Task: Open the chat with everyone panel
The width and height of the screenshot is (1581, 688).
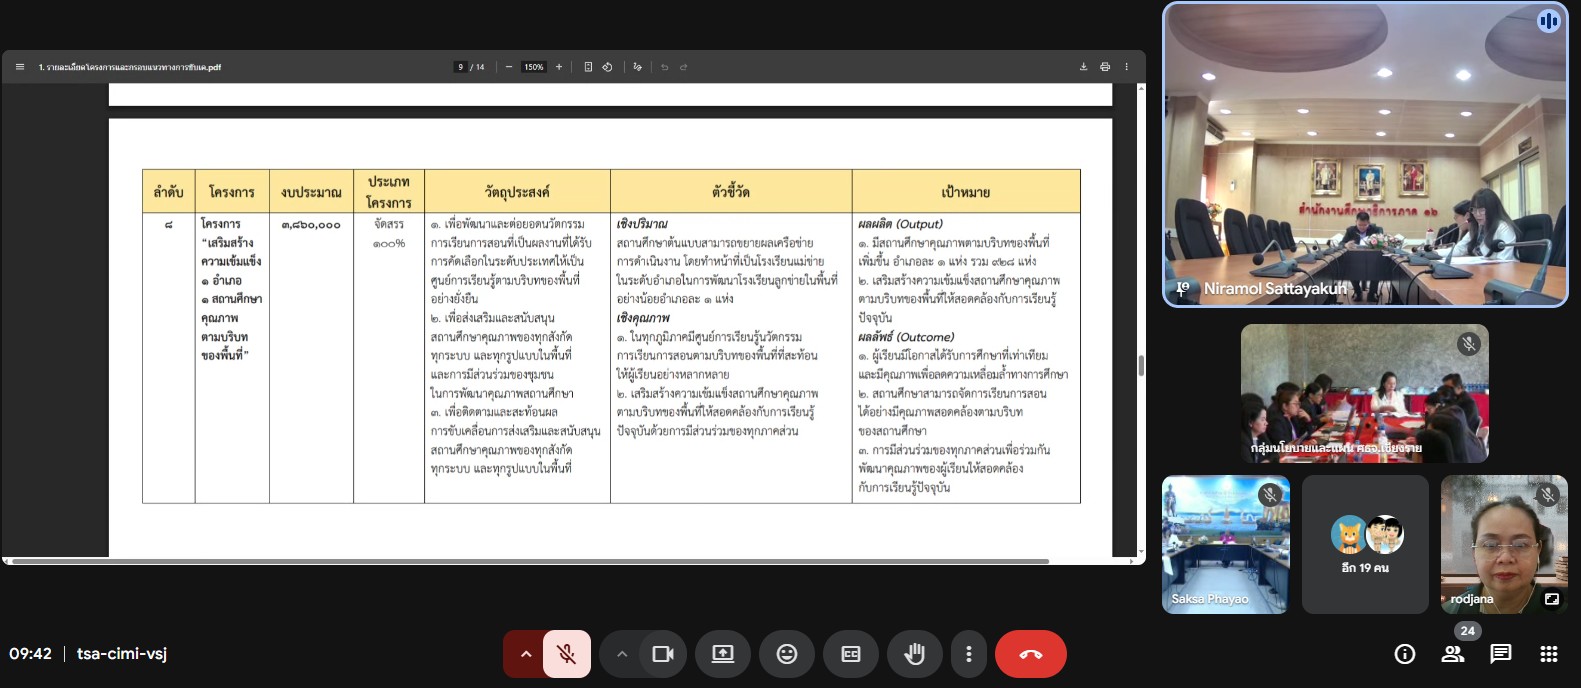Action: pos(1501,654)
